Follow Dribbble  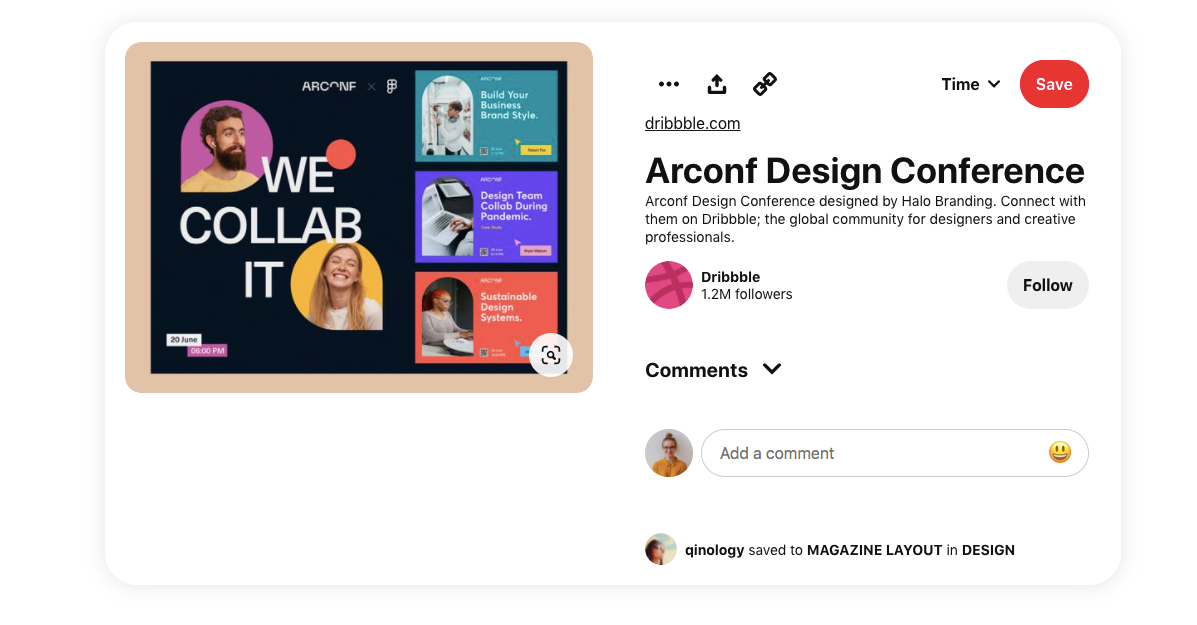coord(1047,285)
